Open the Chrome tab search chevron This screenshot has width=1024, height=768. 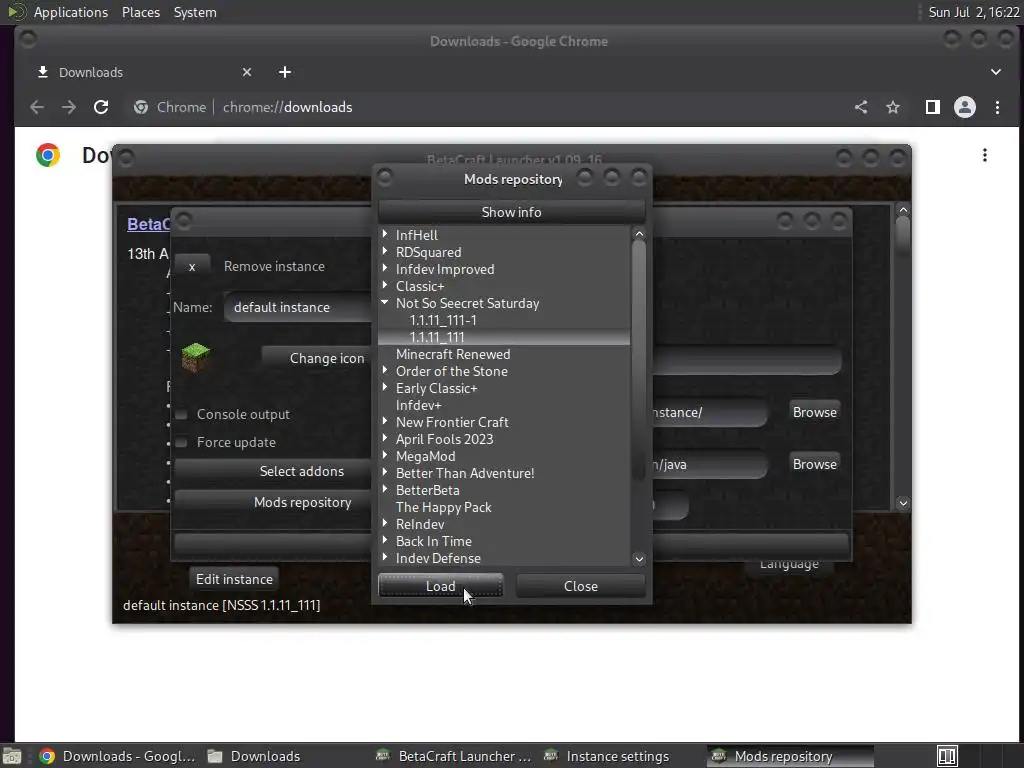[x=996, y=72]
